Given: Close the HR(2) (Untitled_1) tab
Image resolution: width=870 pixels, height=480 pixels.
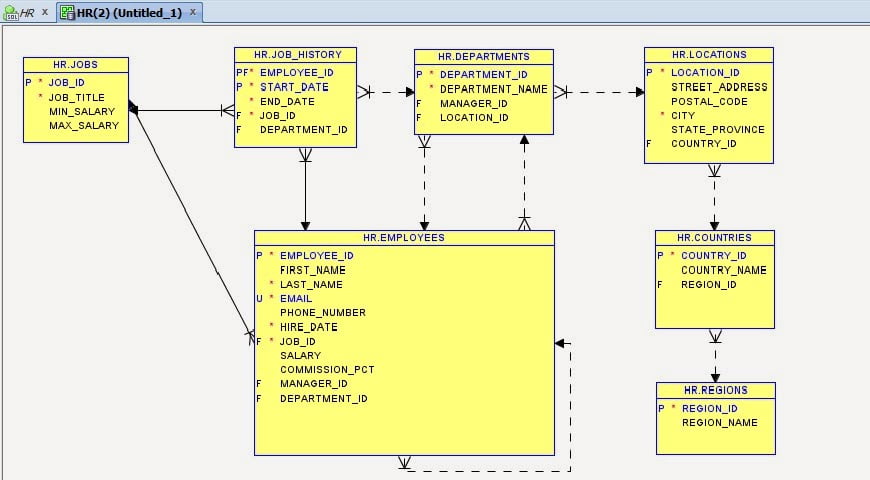Looking at the screenshot, I should (193, 12).
